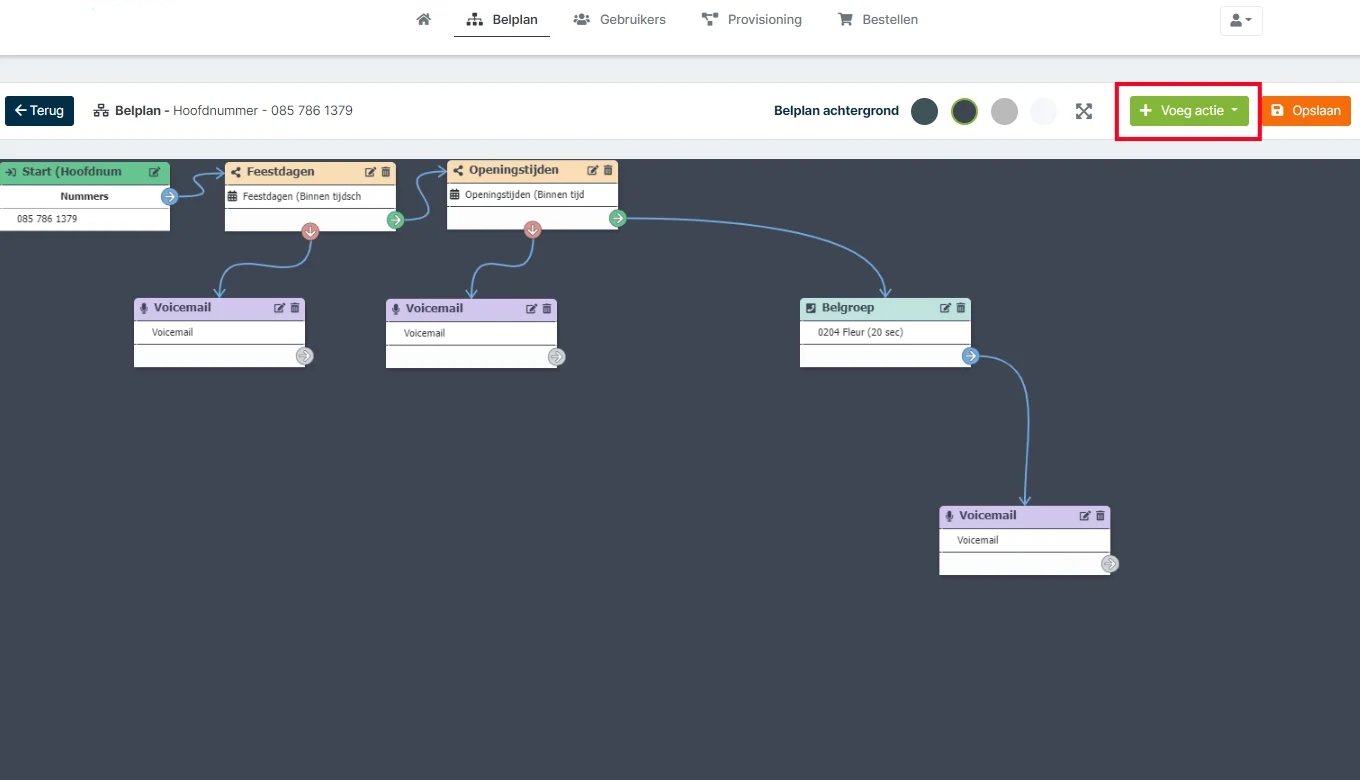Select the Feestdagen node title
This screenshot has width=1360, height=780.
tap(280, 172)
